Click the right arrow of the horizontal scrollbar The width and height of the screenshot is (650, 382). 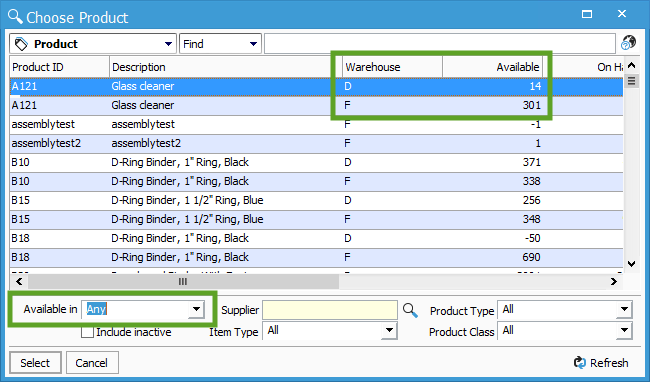614,282
